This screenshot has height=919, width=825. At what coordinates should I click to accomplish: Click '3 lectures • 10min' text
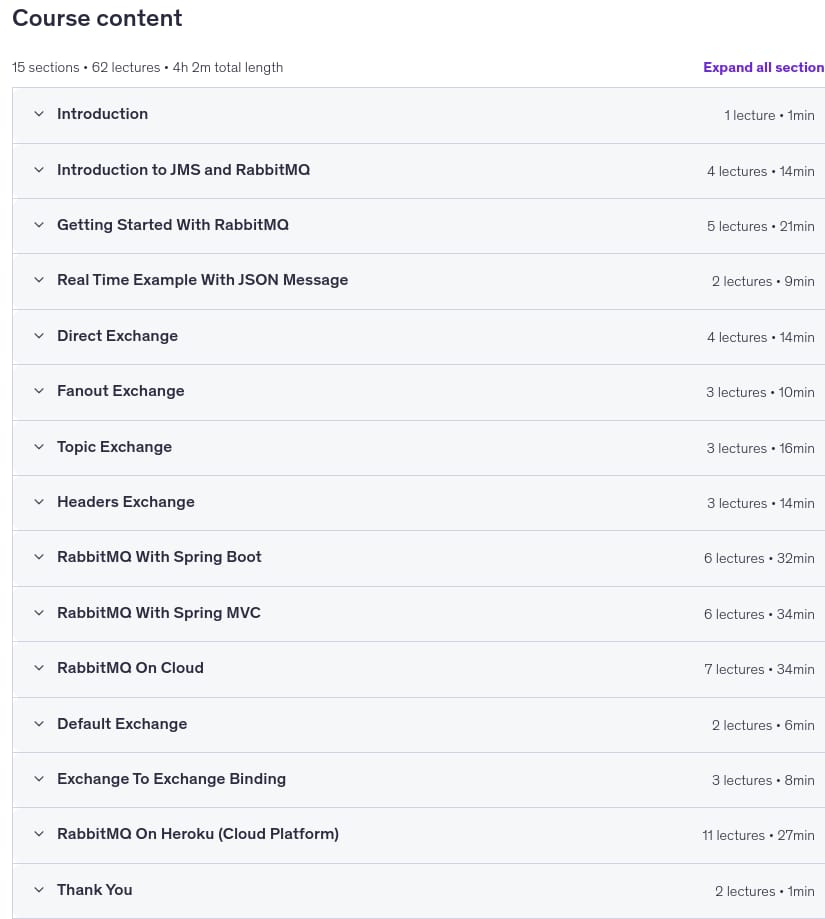(760, 392)
